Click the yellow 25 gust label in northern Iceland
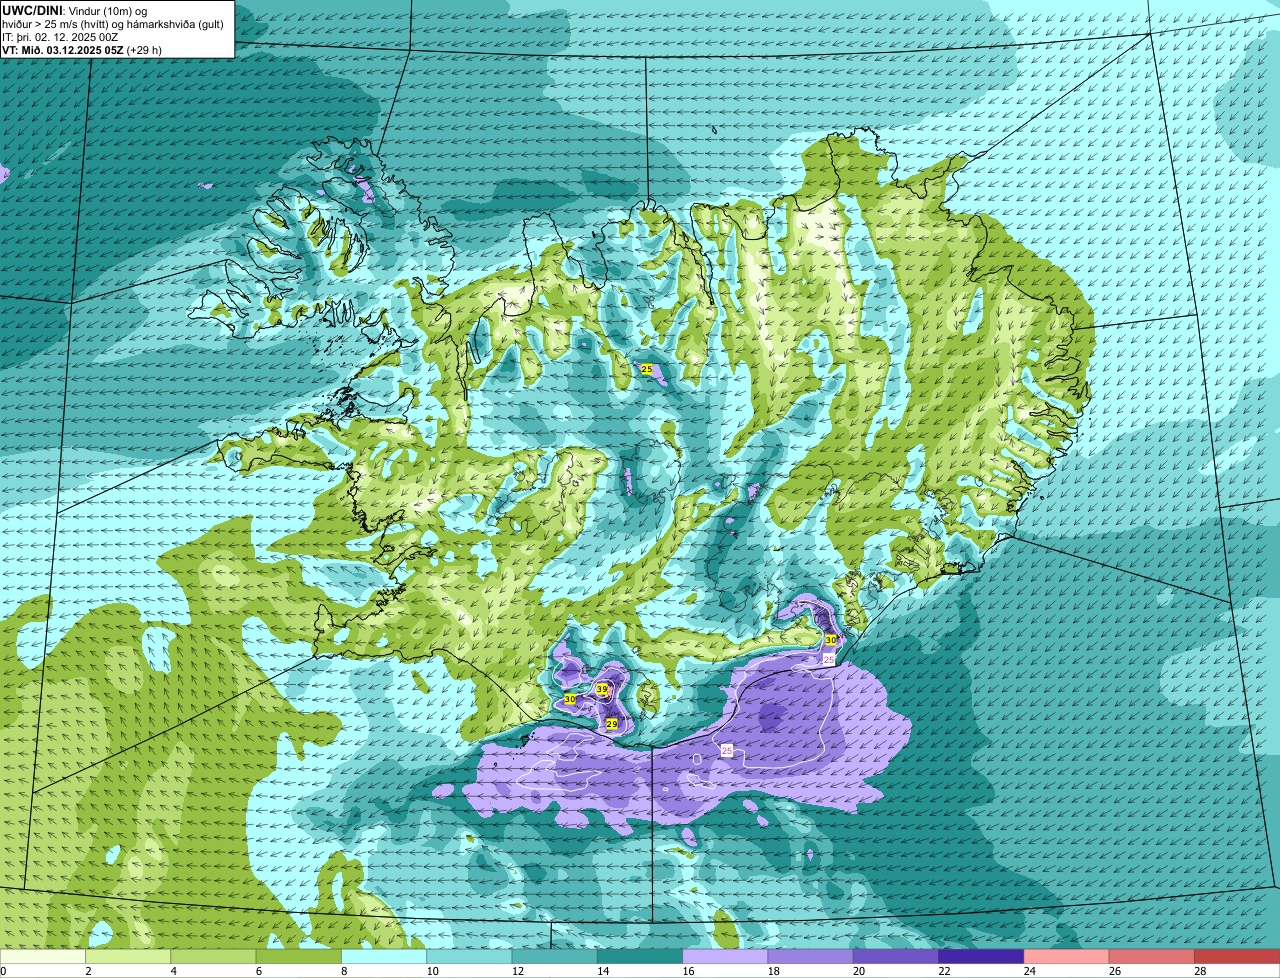Viewport: 1280px width, 978px height. pos(646,369)
